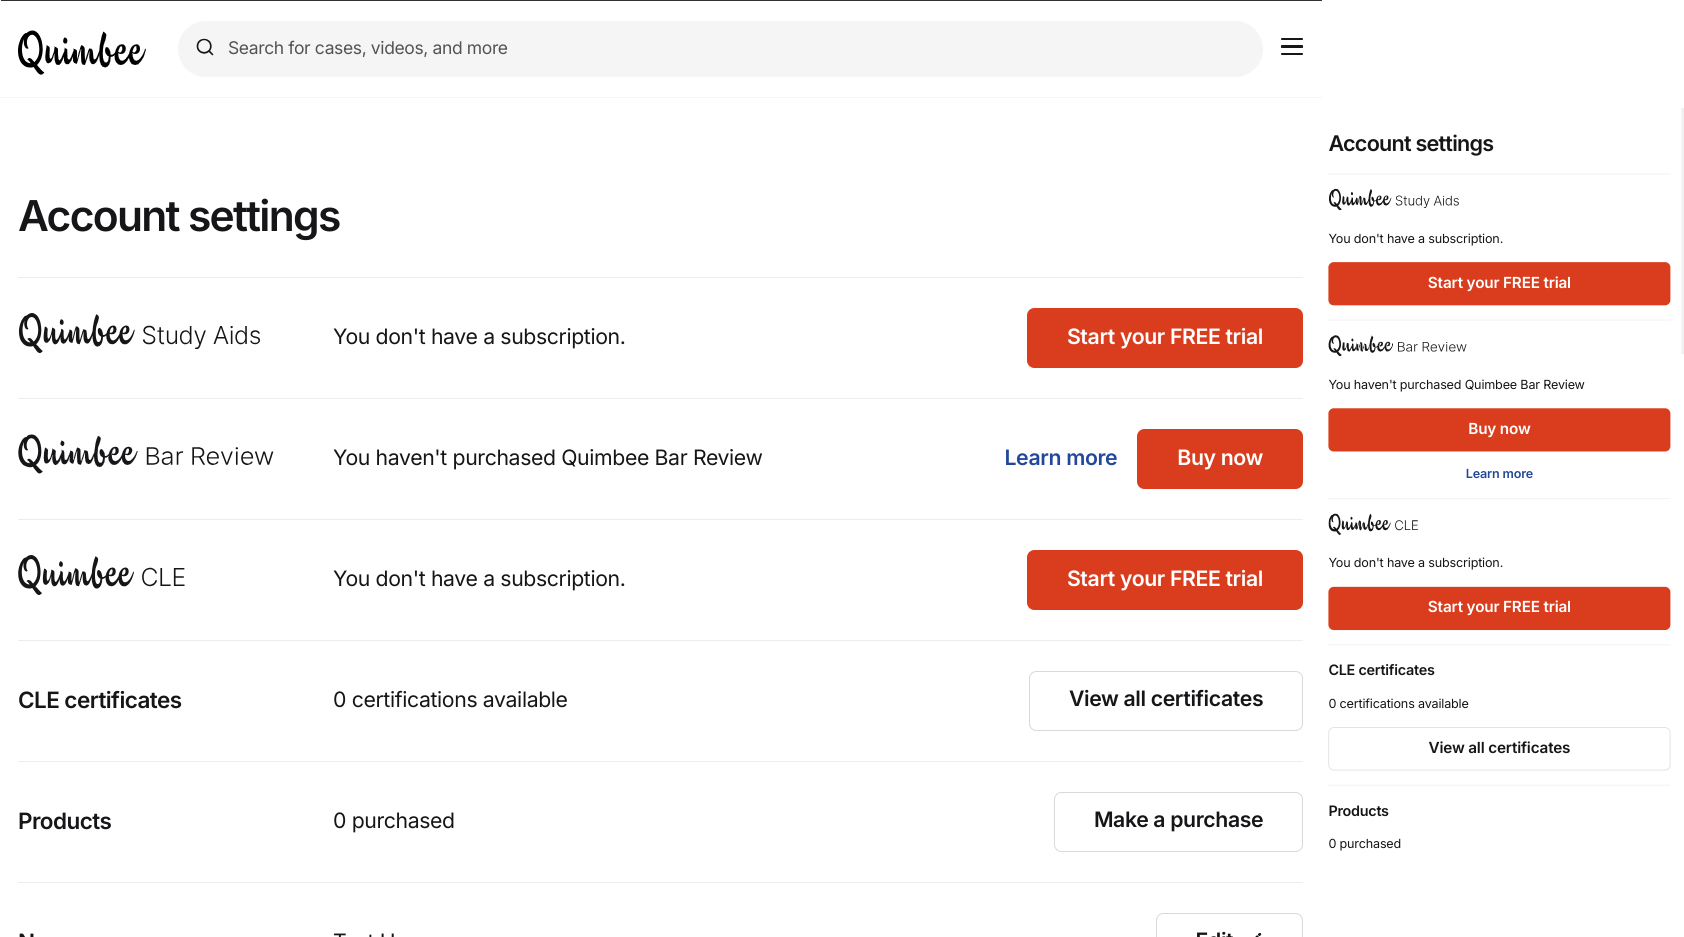1684x937 pixels.
Task: Start Study Aids free trial in narrow panel
Action: pyautogui.click(x=1498, y=284)
